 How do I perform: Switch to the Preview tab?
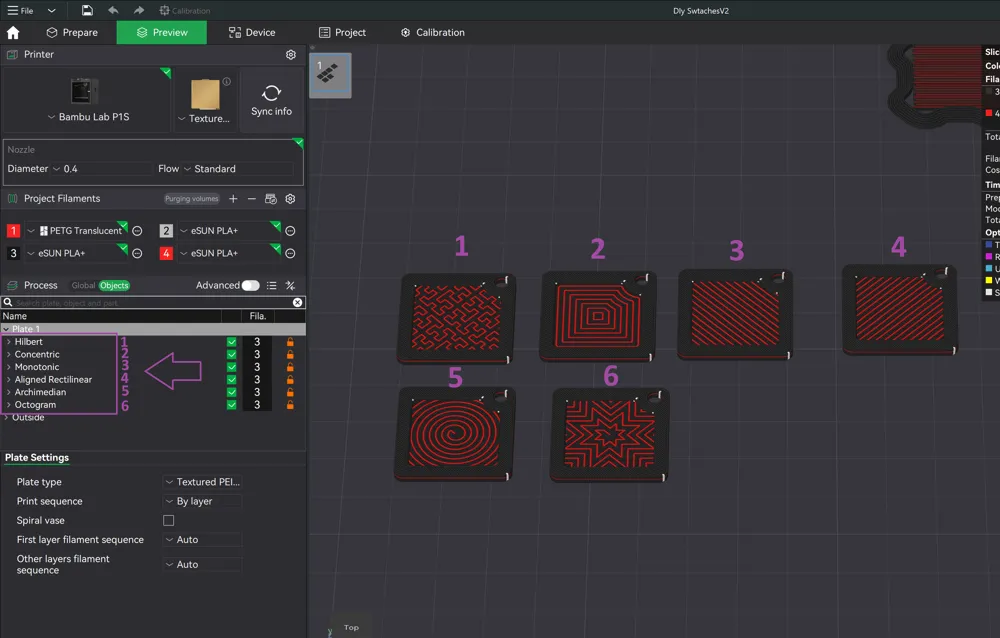coord(161,33)
